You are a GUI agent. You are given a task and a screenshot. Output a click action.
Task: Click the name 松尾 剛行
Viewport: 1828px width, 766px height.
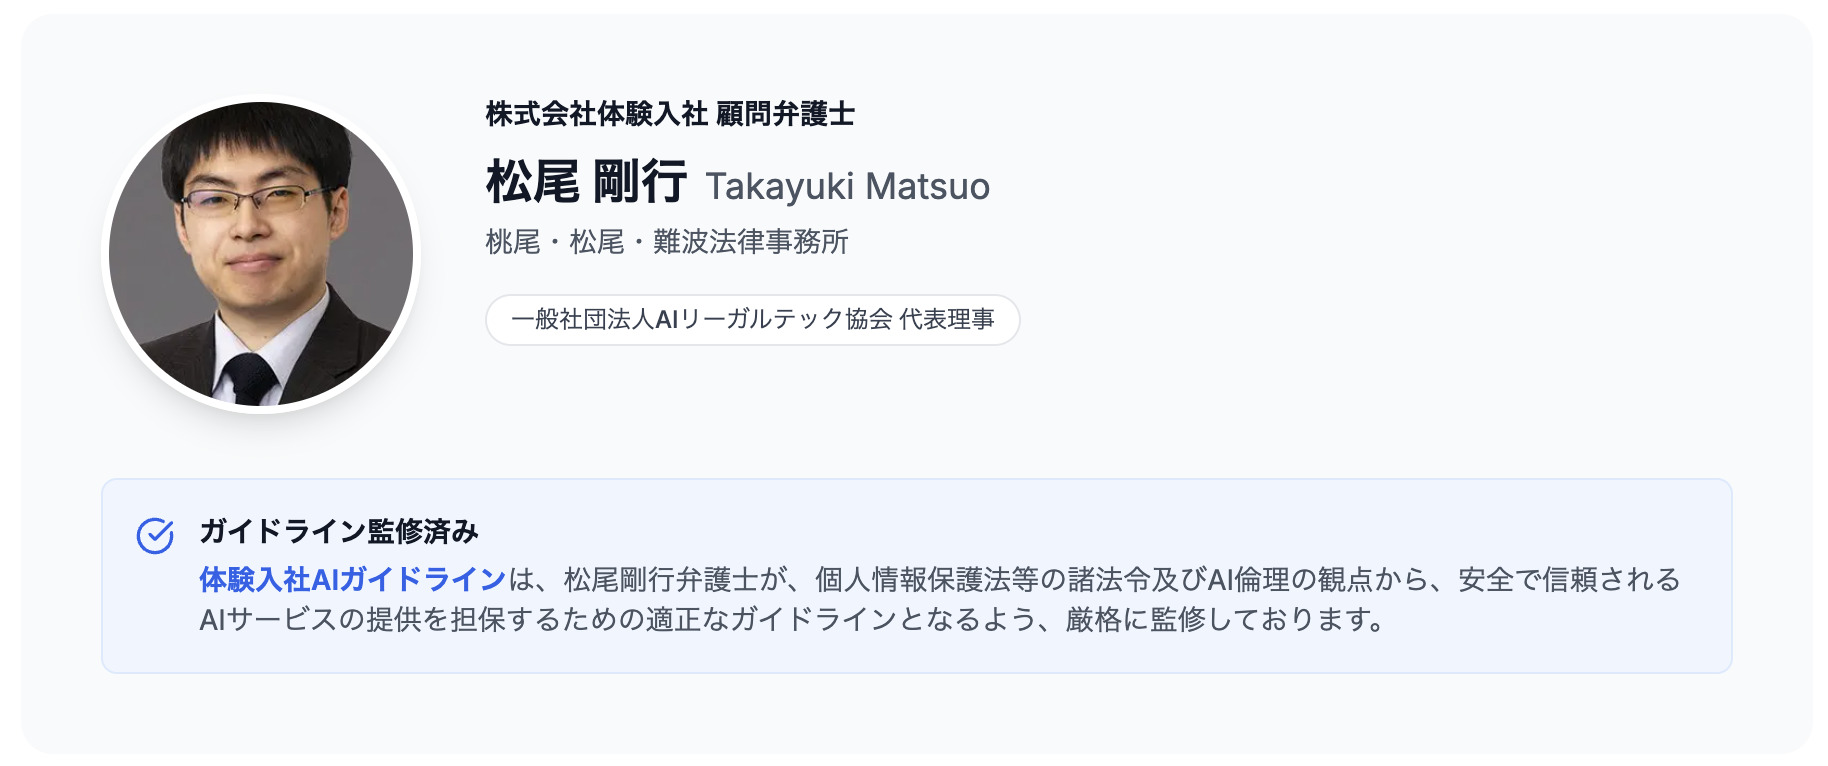click(586, 183)
